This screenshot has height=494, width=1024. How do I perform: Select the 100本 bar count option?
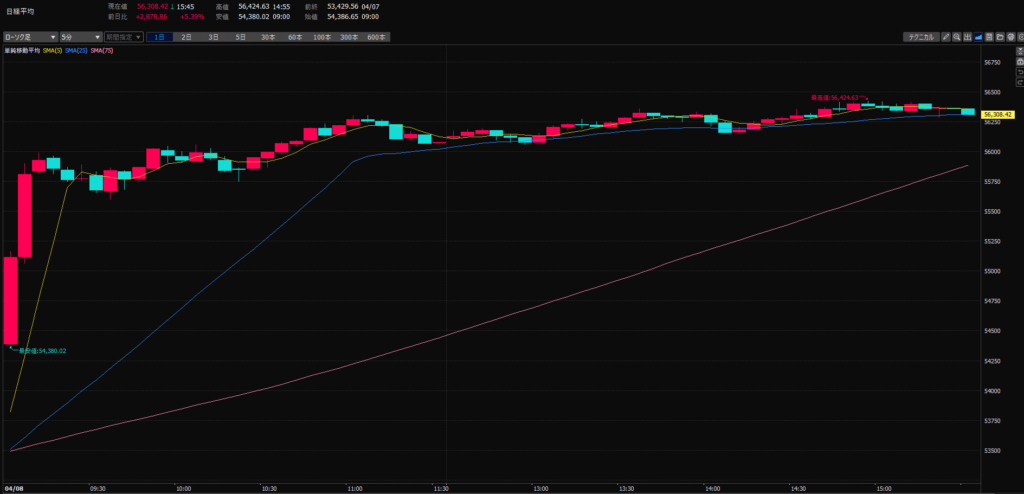(x=322, y=37)
